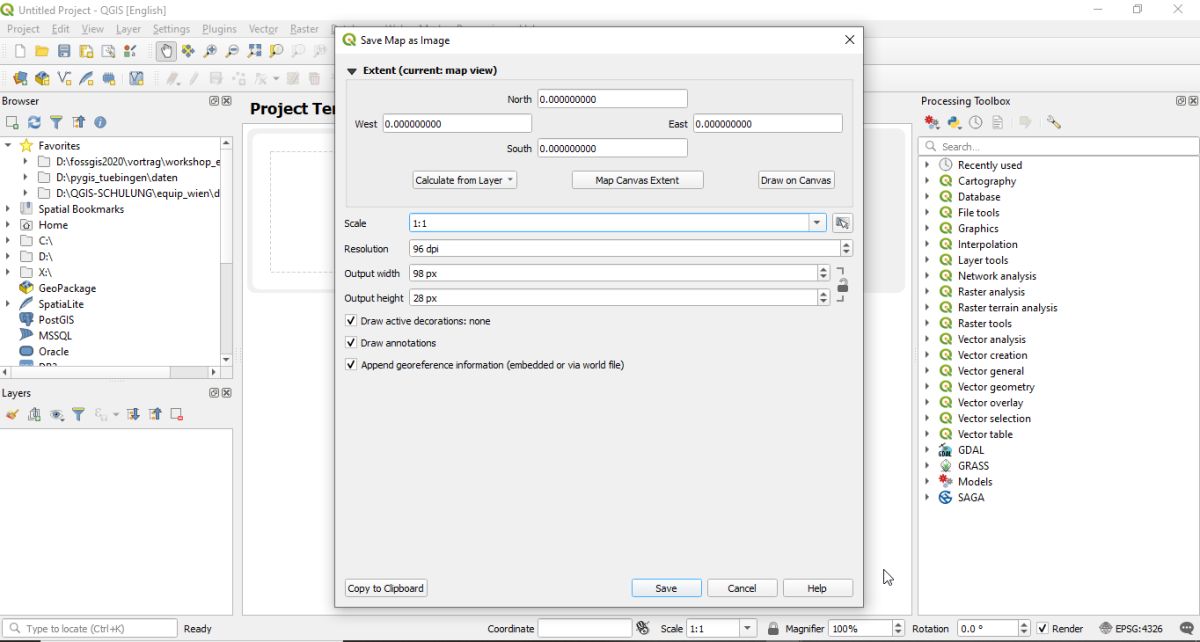
Task: Open Manage Map Themes eye icon
Action: pos(57,414)
